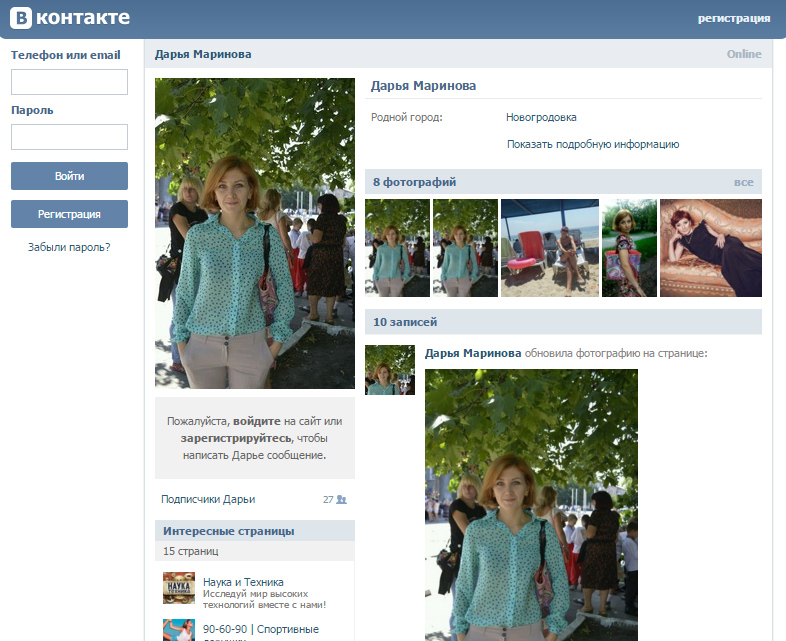786x641 pixels.
Task: Open the Подписчики Дарьи subscribers list
Action: pos(208,499)
